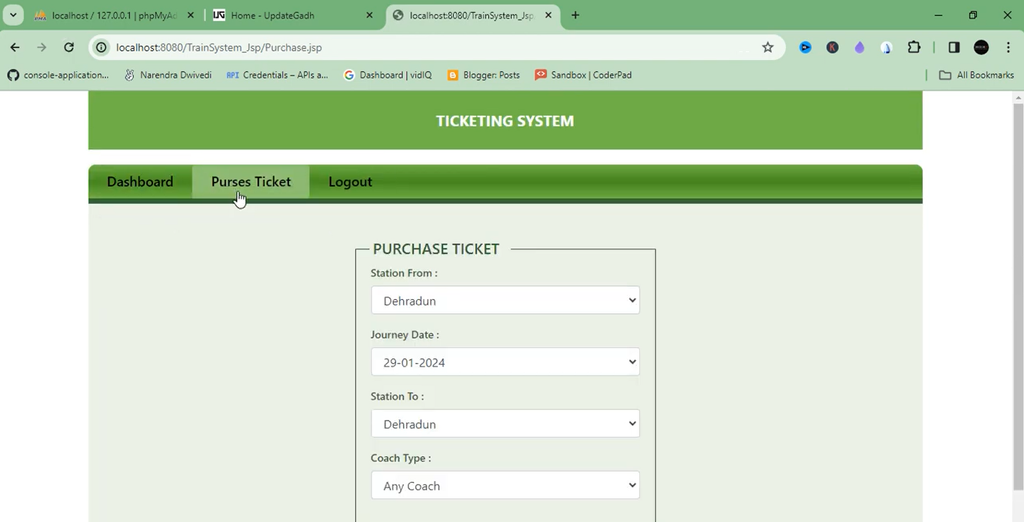Image resolution: width=1024 pixels, height=522 pixels.
Task: Open the Credentials – APIs bookmark
Action: pyautogui.click(x=277, y=75)
